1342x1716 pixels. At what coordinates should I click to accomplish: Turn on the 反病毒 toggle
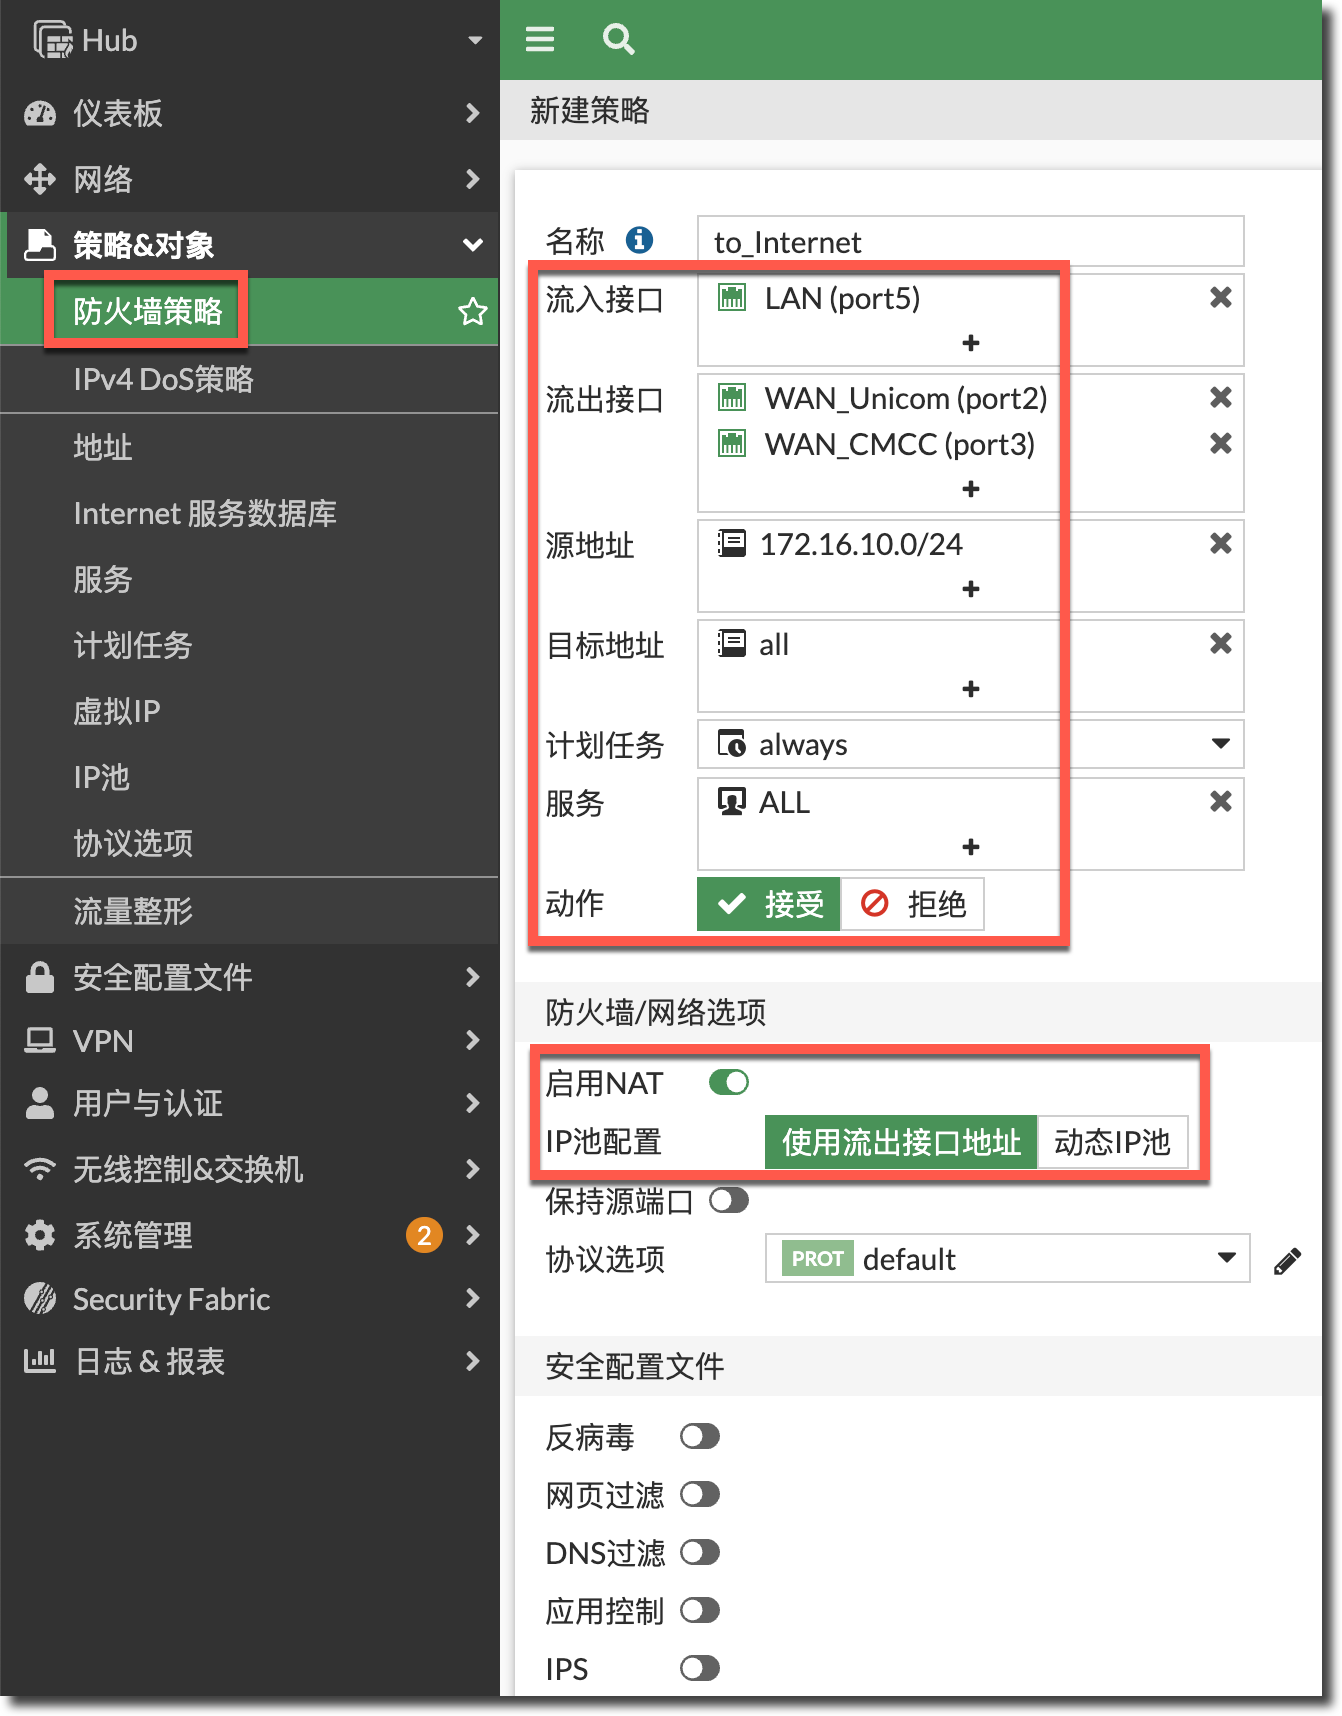[x=700, y=1437]
